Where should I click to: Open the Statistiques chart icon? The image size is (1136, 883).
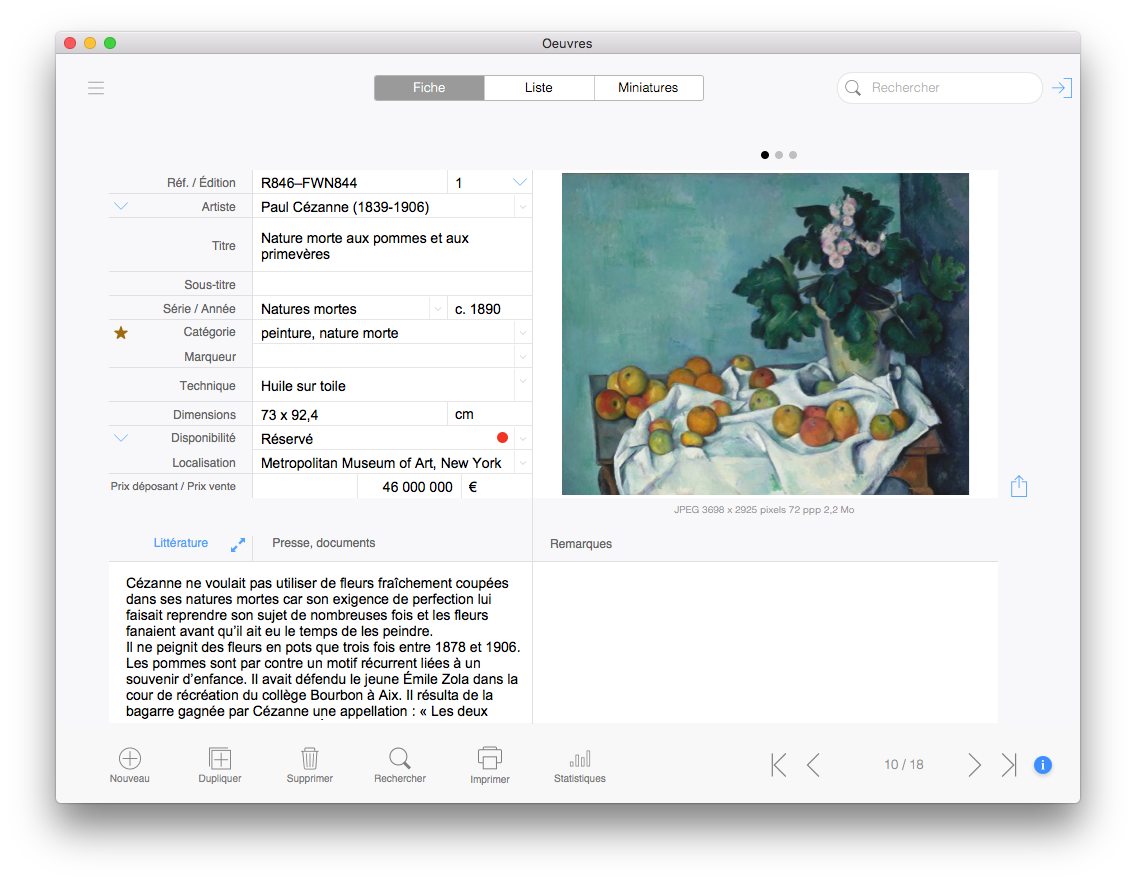click(580, 759)
